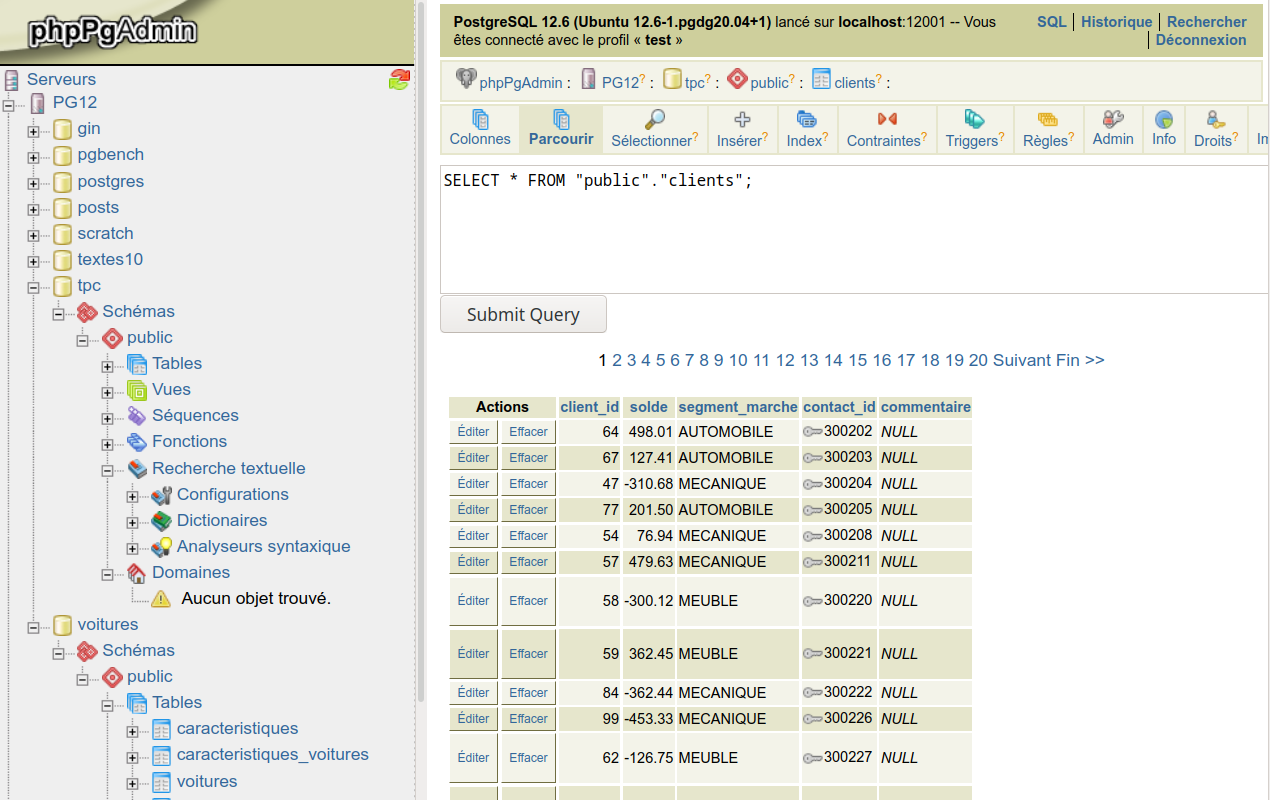The height and width of the screenshot is (800, 1270).
Task: Click the Triggers tab icon
Action: click(975, 120)
